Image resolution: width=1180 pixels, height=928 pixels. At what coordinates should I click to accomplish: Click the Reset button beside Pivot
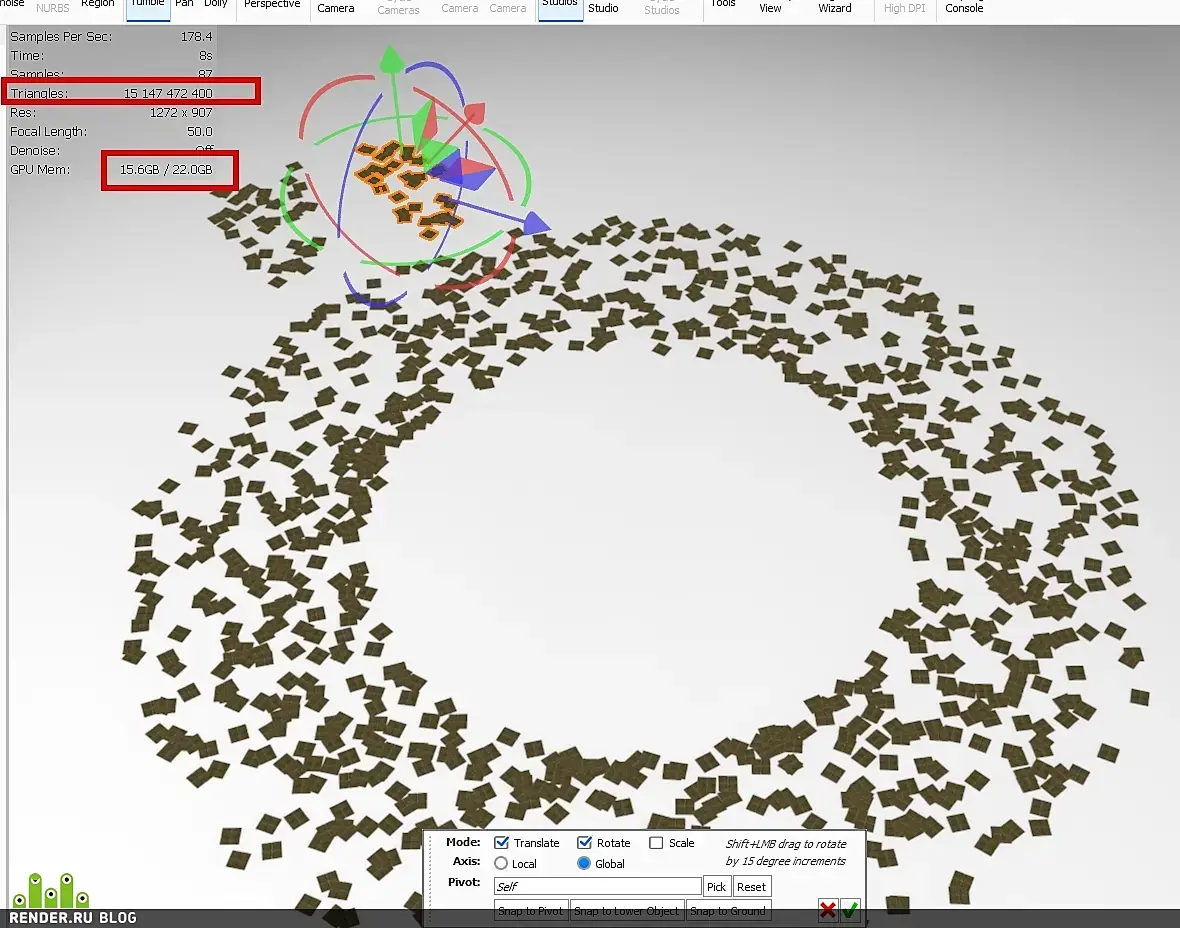click(x=751, y=887)
